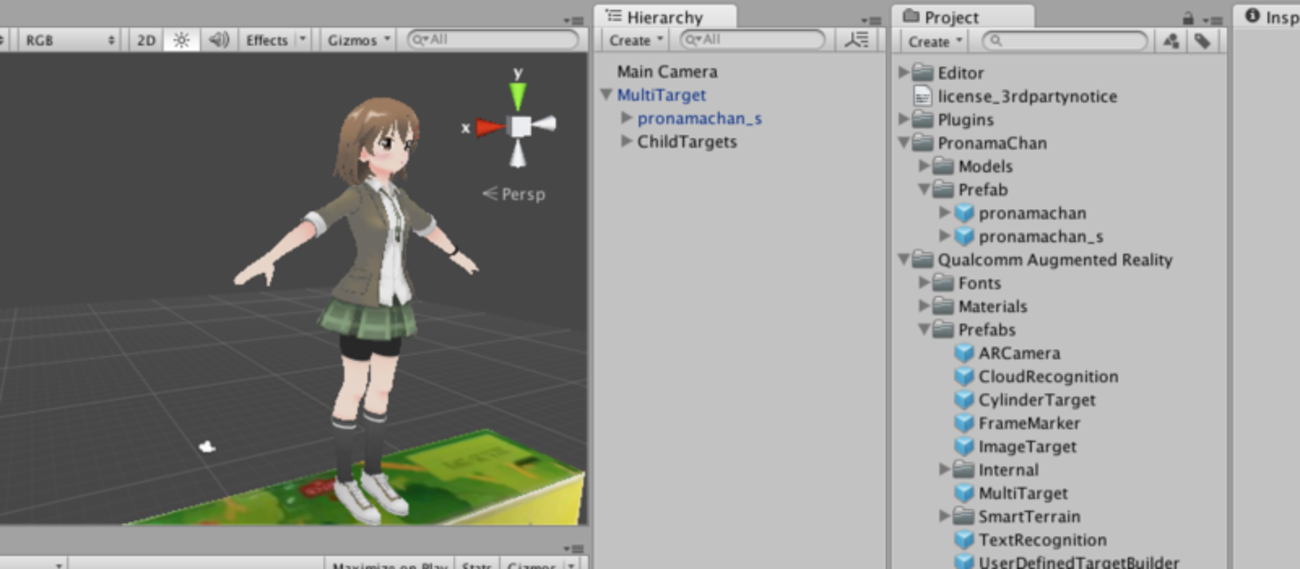
Task: Click the red X axis cone on gizmo
Action: [x=490, y=127]
